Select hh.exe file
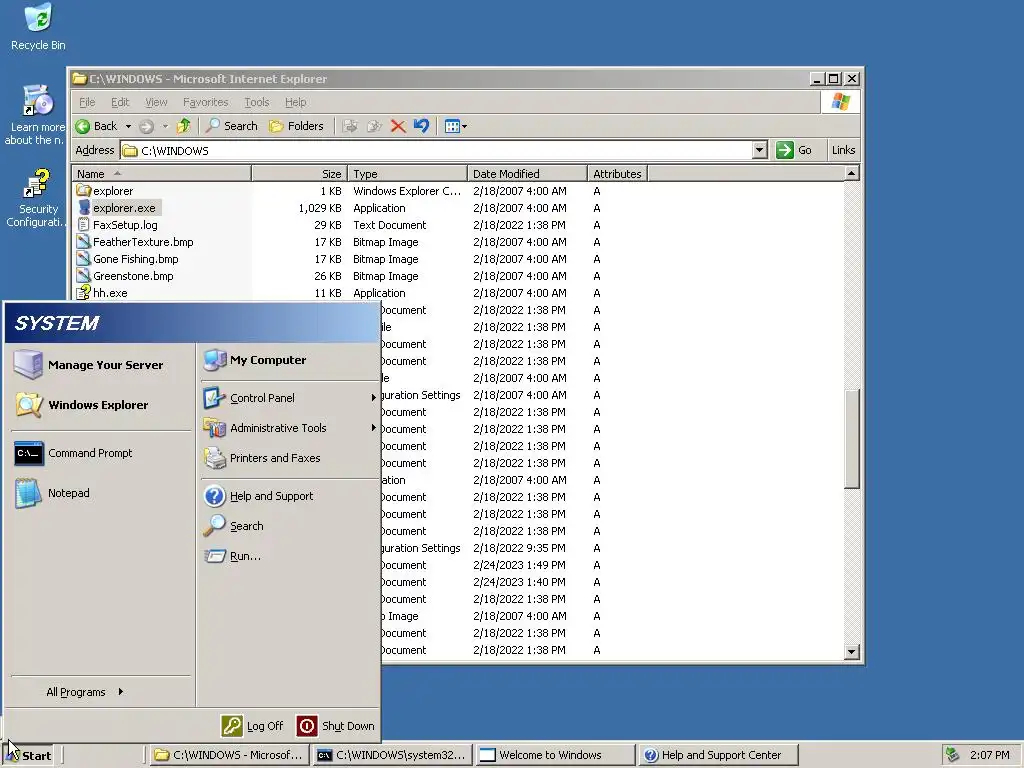Viewport: 1024px width, 768px height. point(102,293)
